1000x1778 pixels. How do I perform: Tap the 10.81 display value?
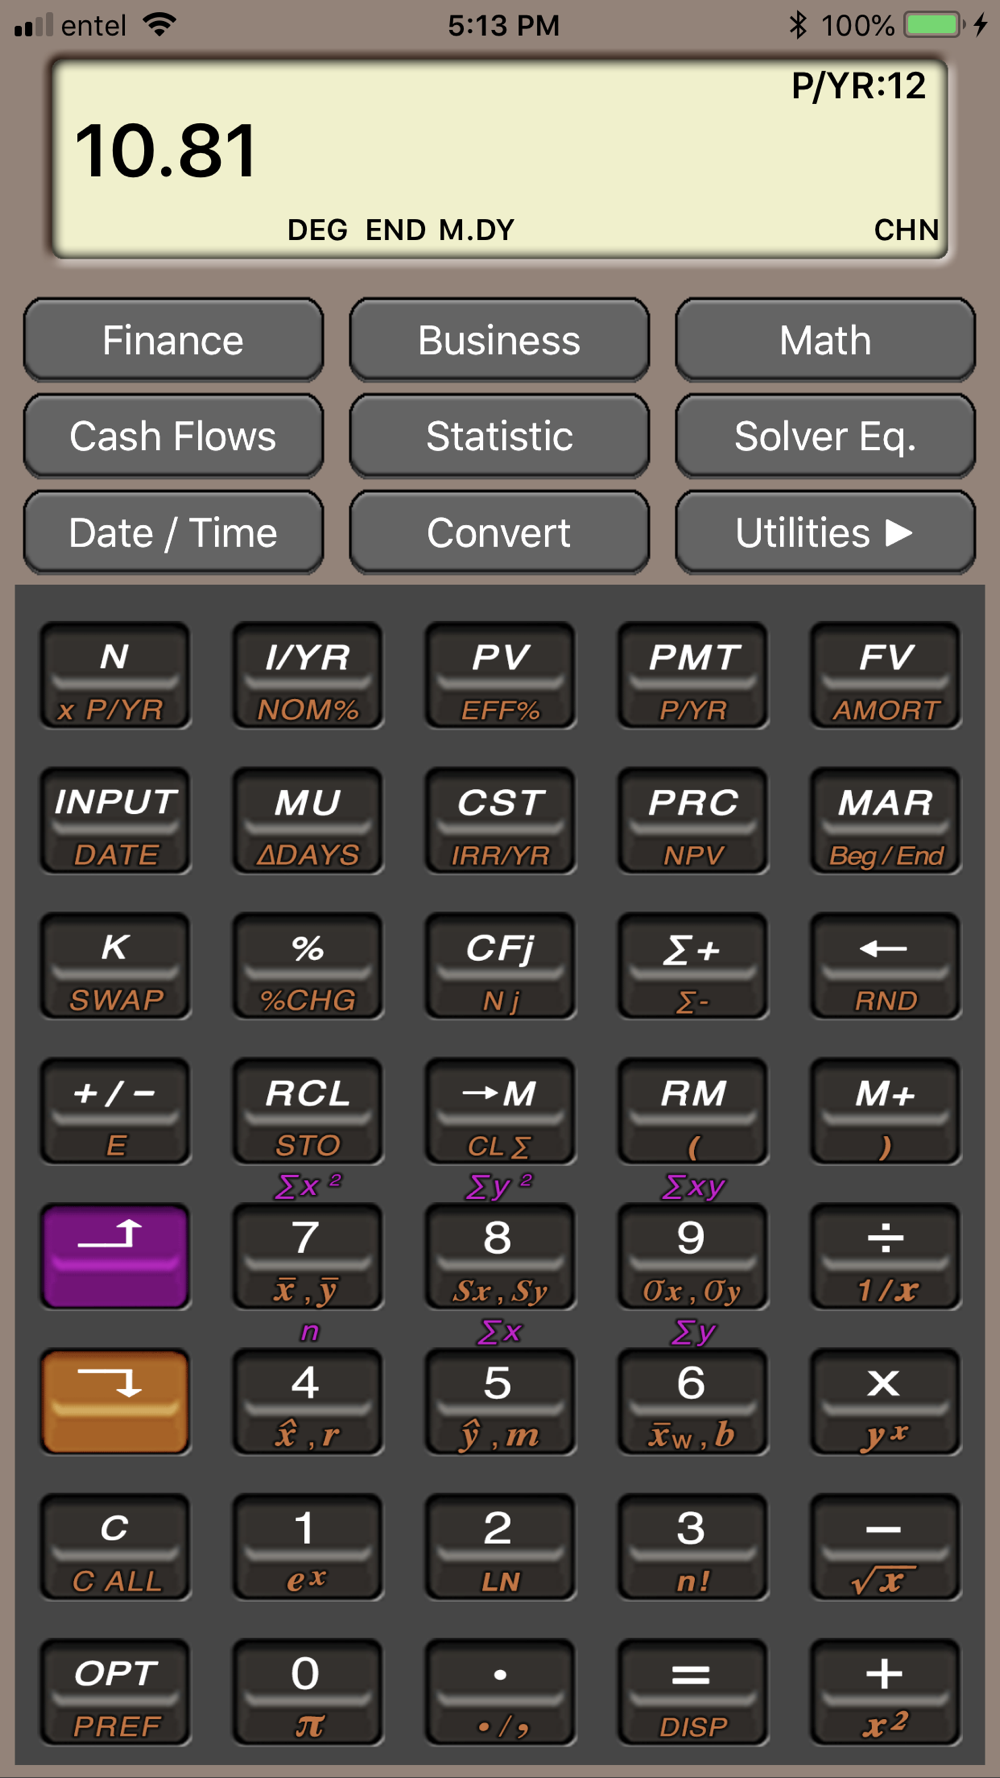166,152
